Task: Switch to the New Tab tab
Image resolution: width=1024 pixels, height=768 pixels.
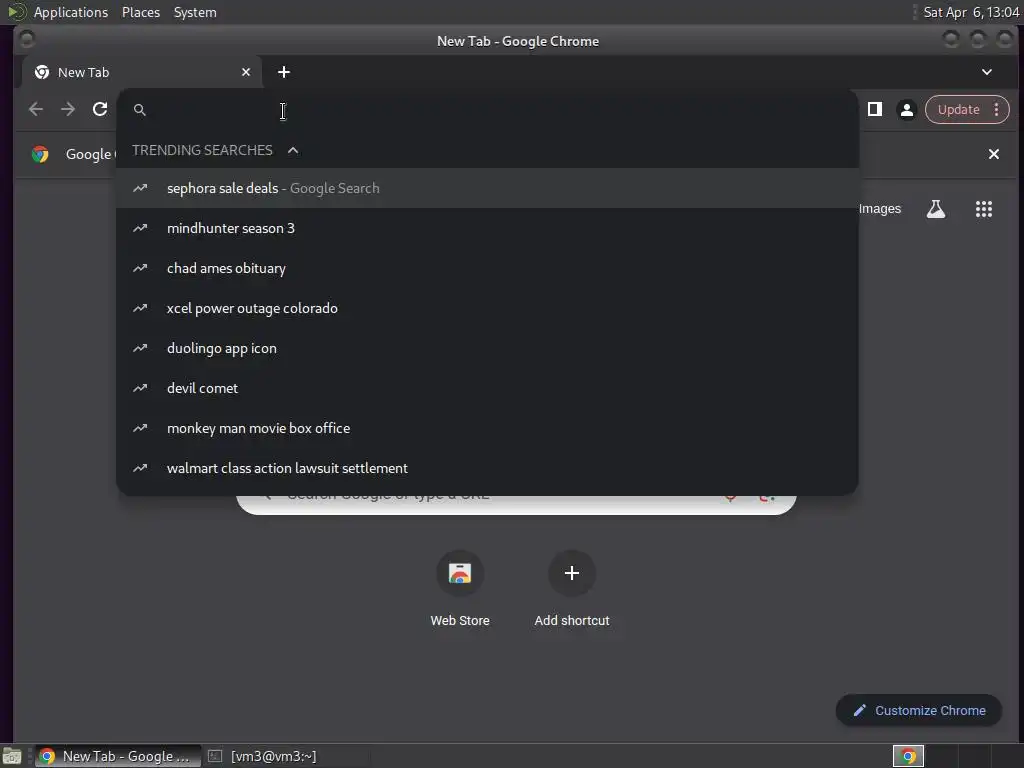Action: pos(142,72)
